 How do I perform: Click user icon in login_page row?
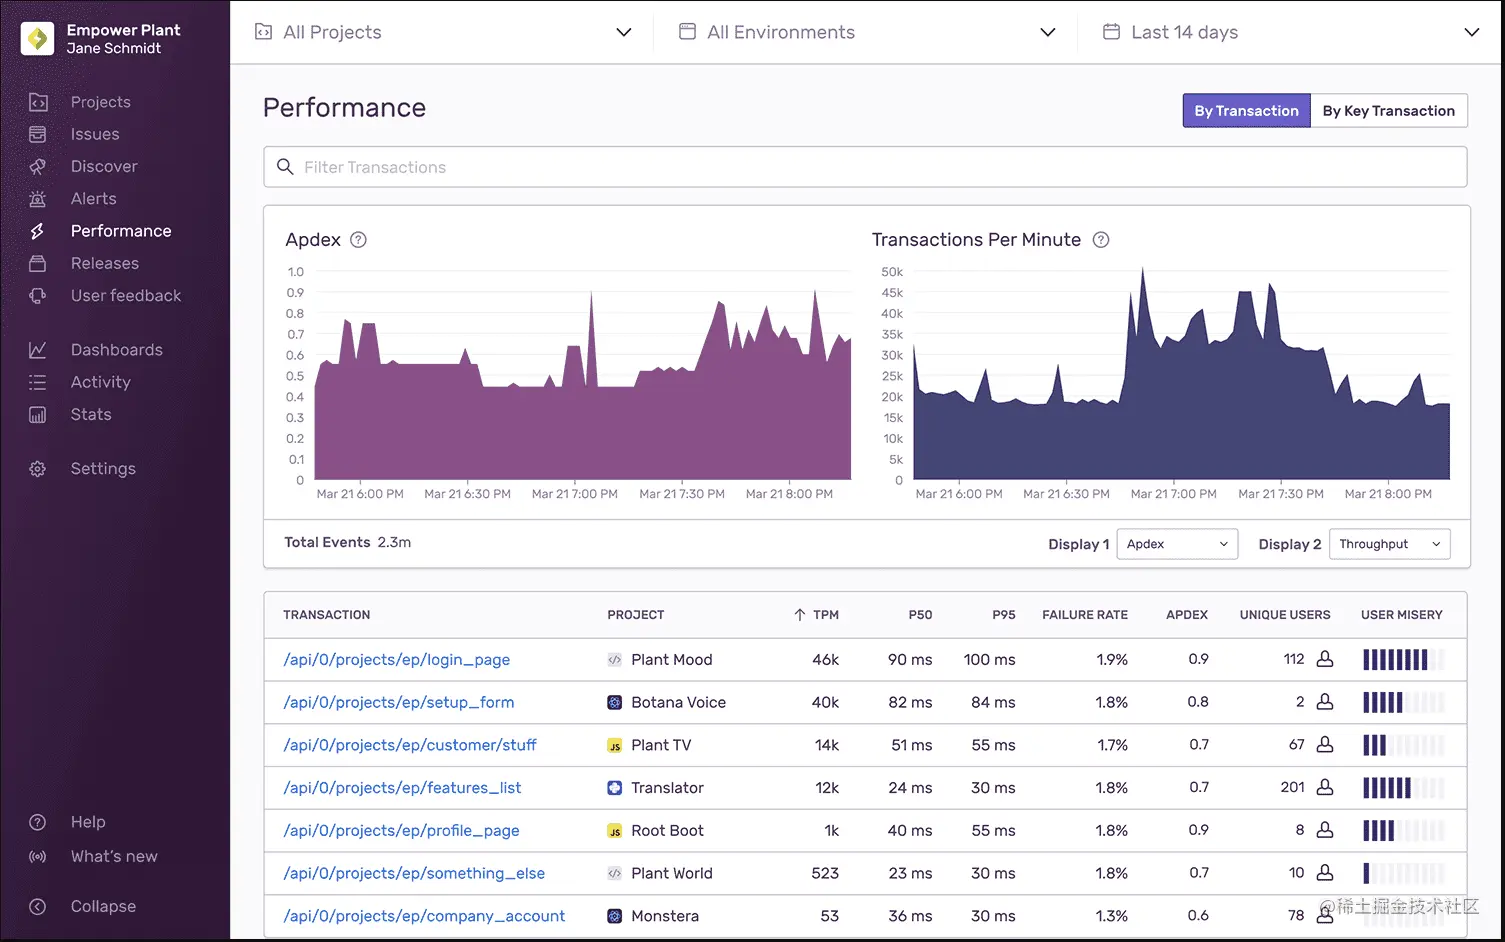pyautogui.click(x=1325, y=659)
